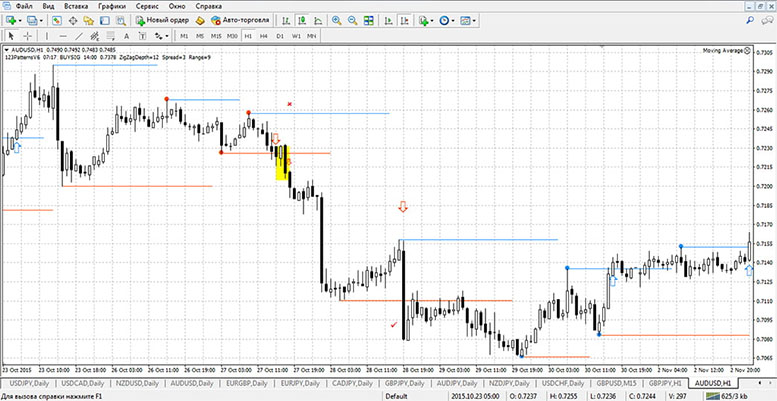Toggle chart Auto Scroll

389,20
